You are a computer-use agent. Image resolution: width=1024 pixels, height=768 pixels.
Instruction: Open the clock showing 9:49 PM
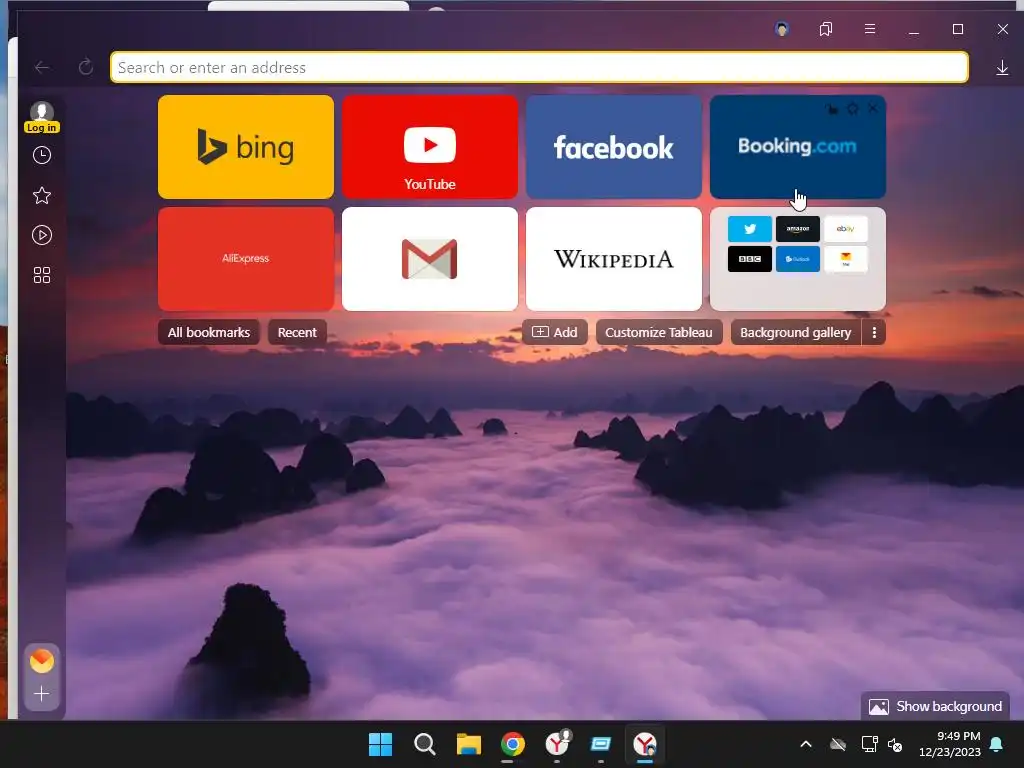950,744
